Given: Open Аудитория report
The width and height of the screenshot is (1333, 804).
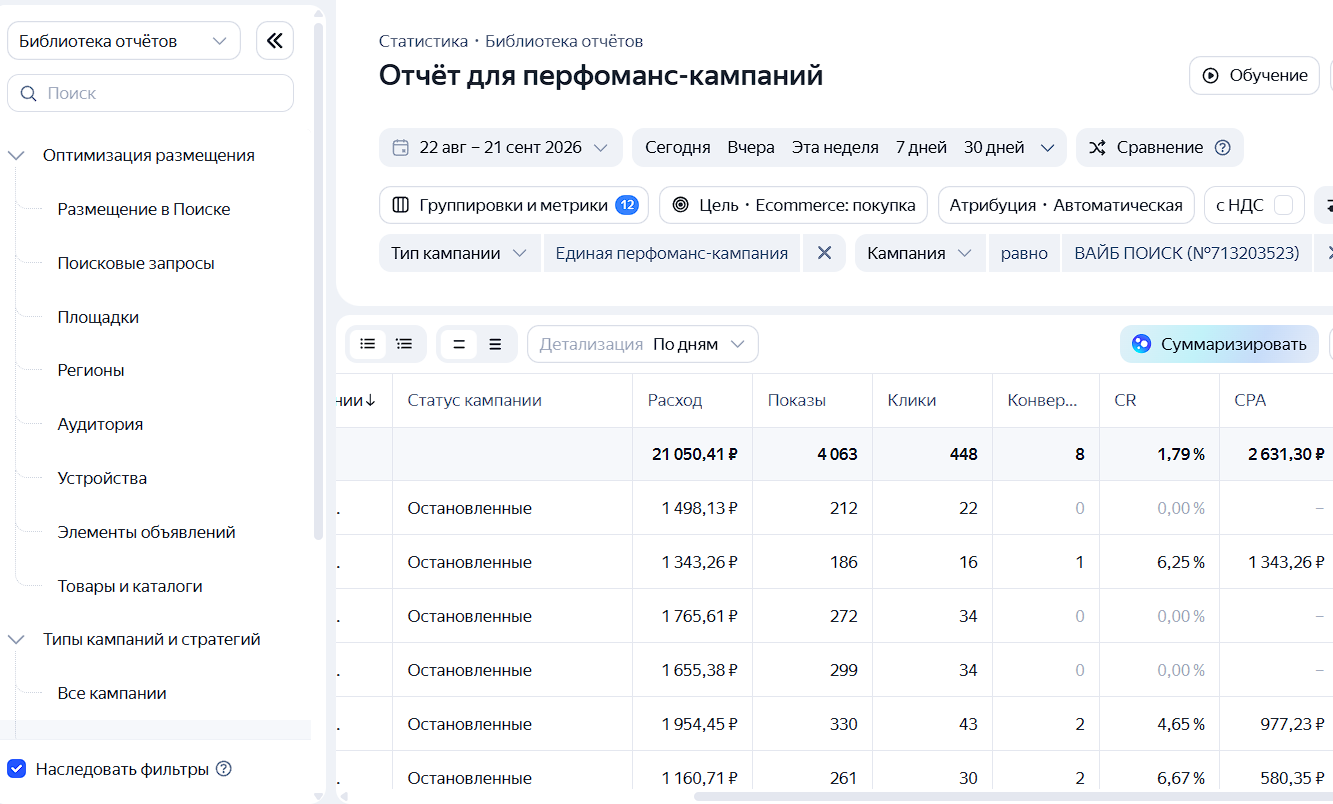Looking at the screenshot, I should click(100, 424).
